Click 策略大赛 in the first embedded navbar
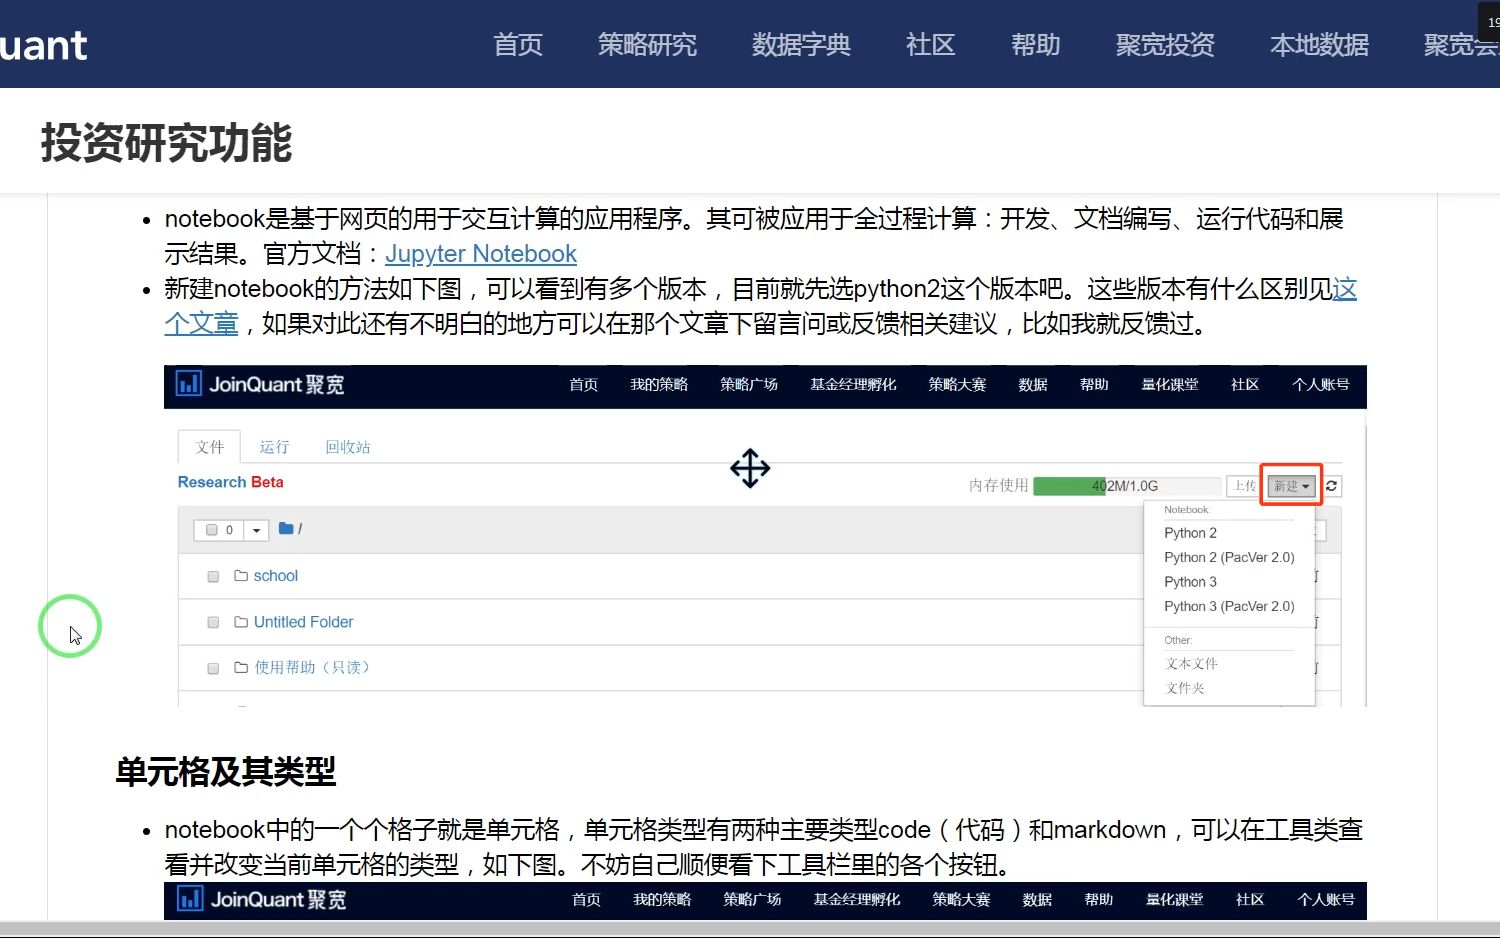Screen dimensions: 1500x938 point(957,385)
